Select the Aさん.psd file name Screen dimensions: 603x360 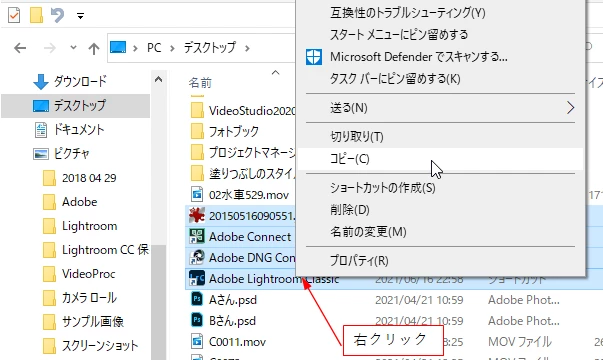tap(233, 300)
